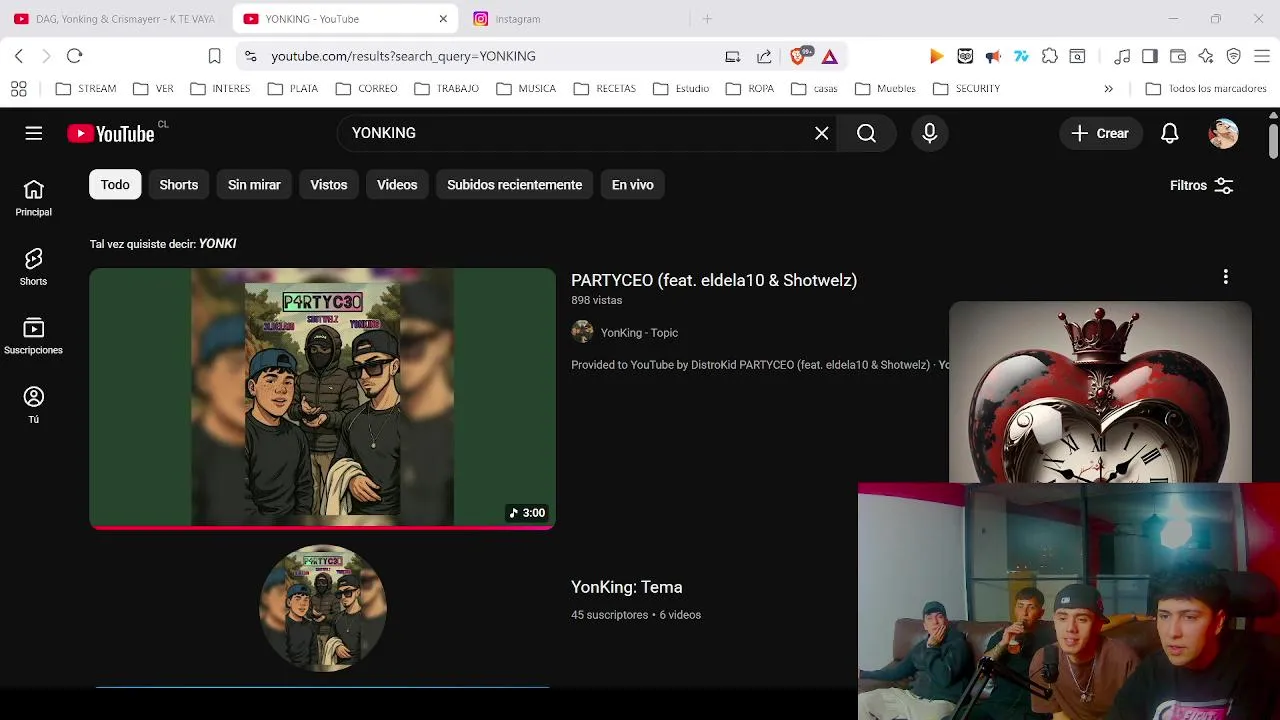Image resolution: width=1280 pixels, height=720 pixels.
Task: Select the Videos filter chip
Action: (x=397, y=185)
